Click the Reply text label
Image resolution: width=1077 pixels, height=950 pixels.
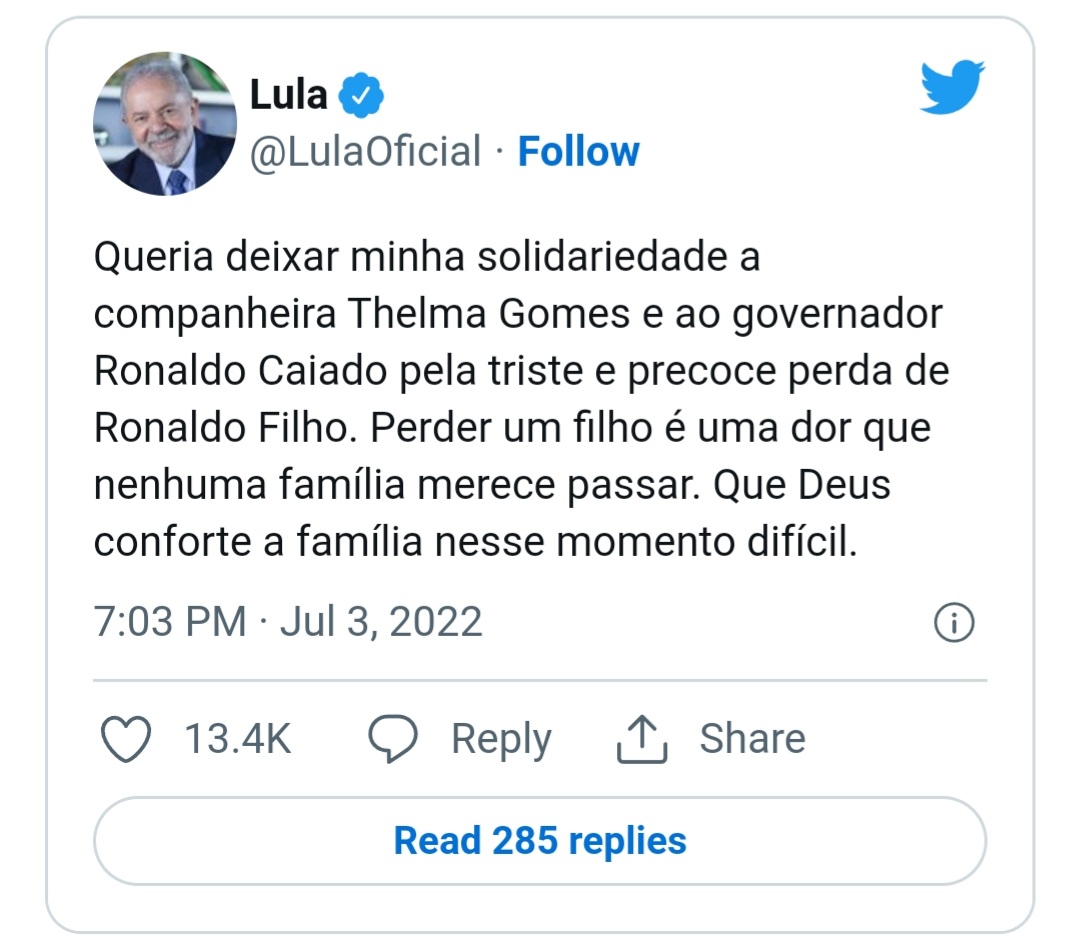tap(501, 740)
